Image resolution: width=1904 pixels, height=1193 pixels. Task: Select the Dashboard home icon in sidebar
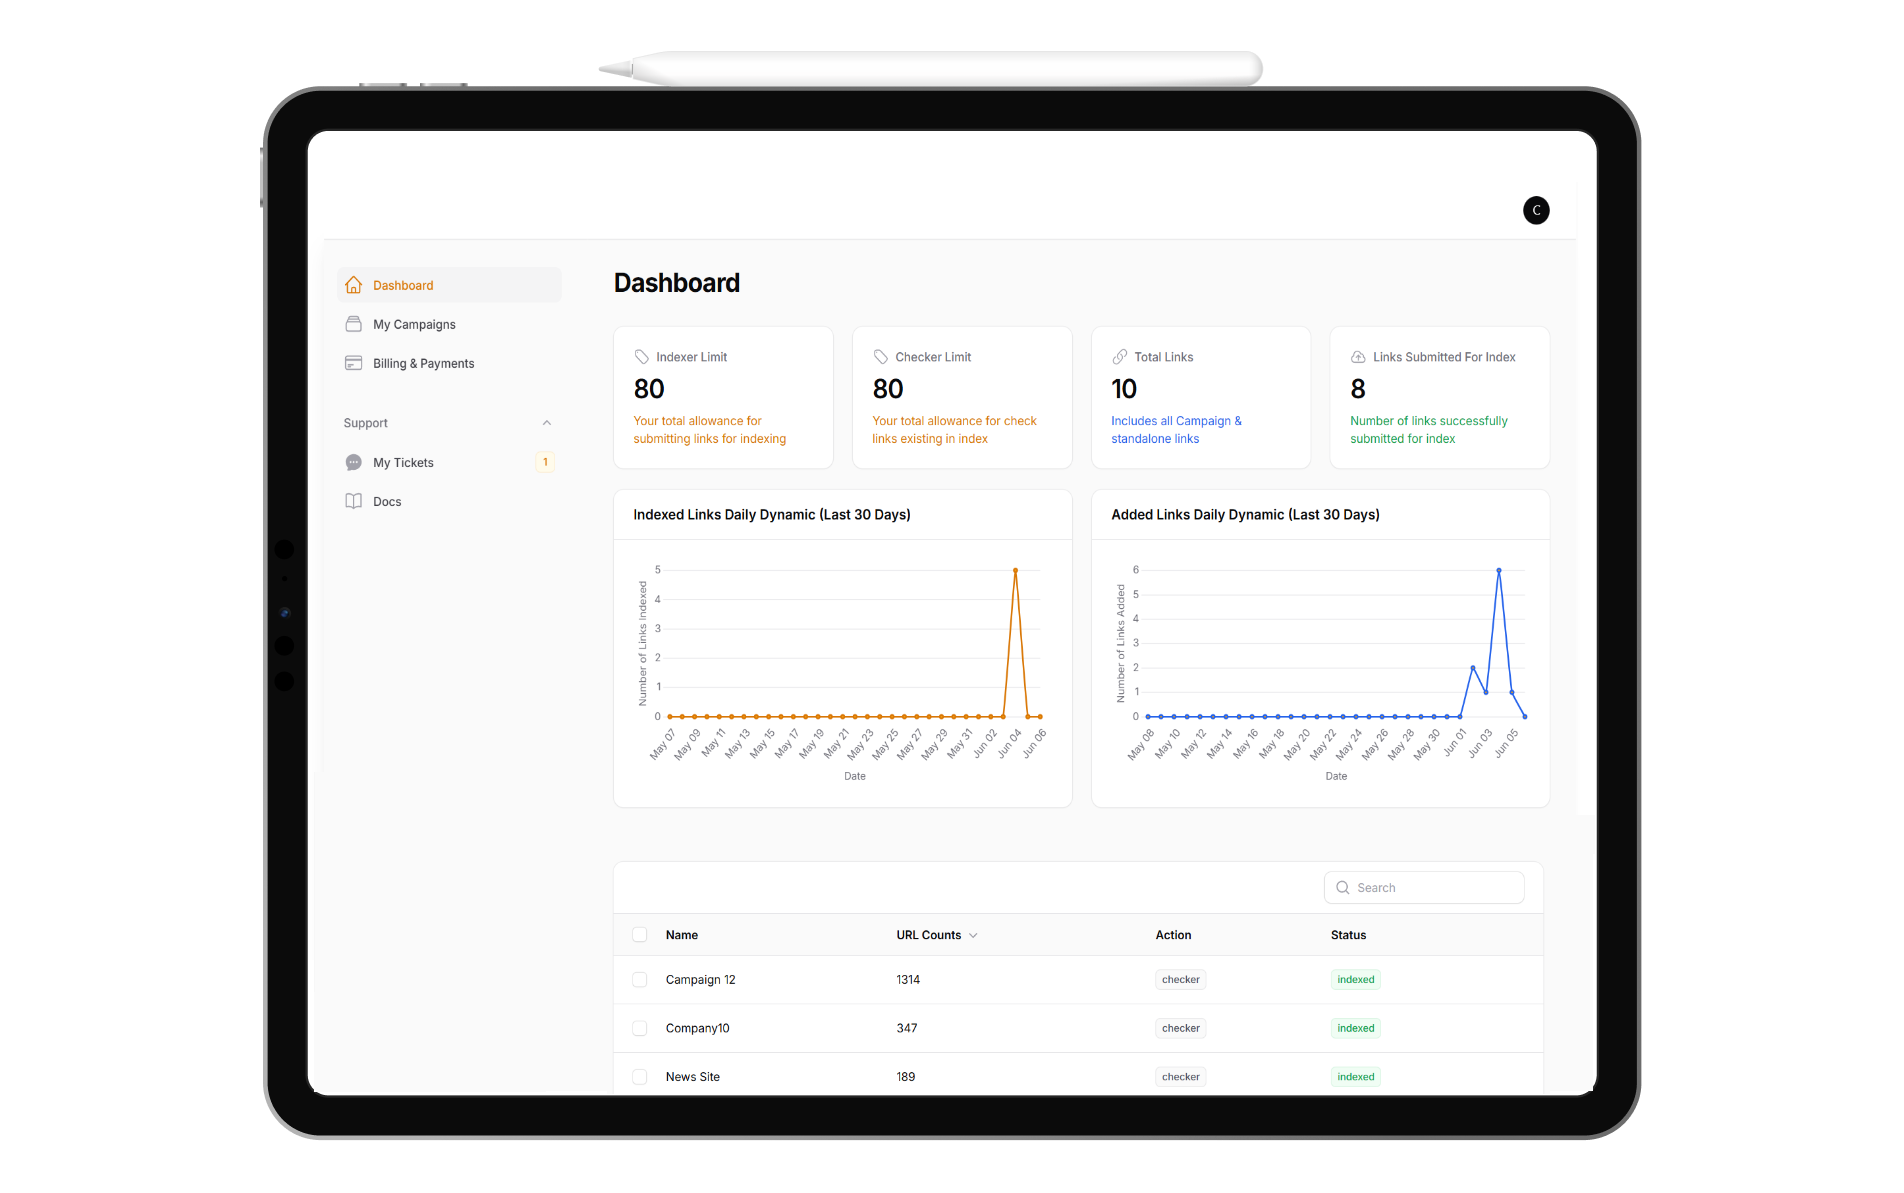click(x=354, y=284)
